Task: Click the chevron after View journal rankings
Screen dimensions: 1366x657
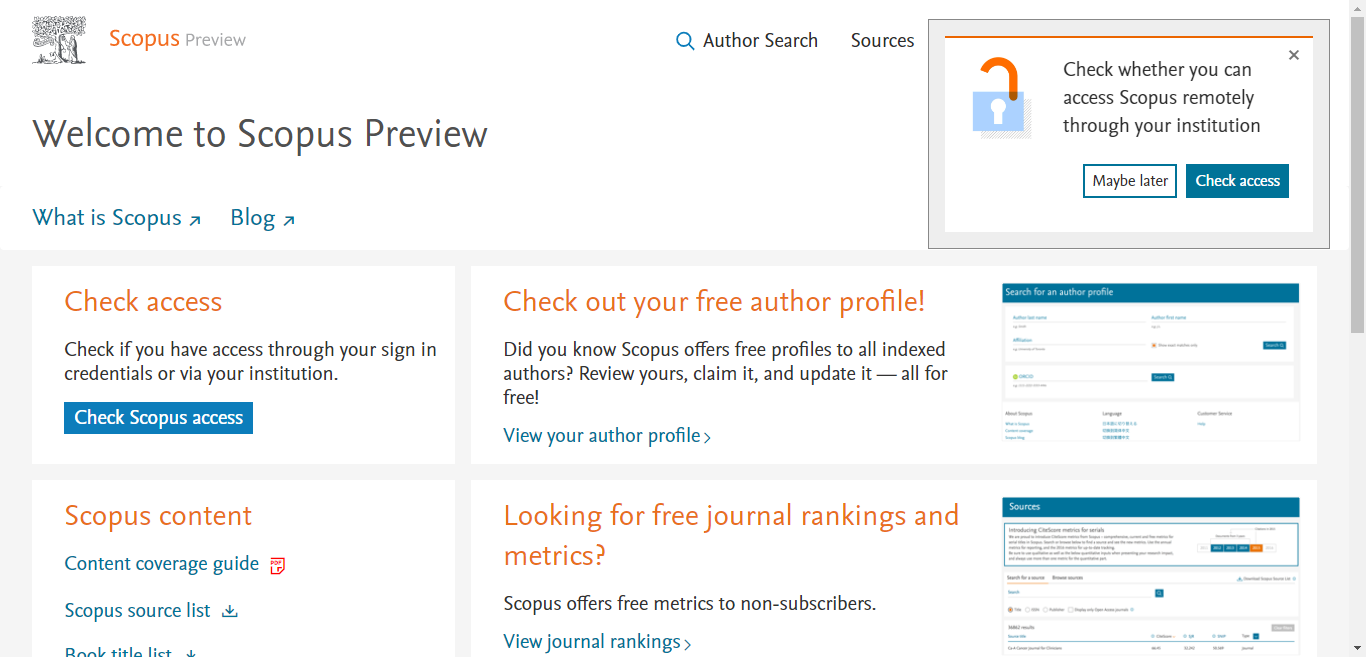Action: tap(689, 643)
